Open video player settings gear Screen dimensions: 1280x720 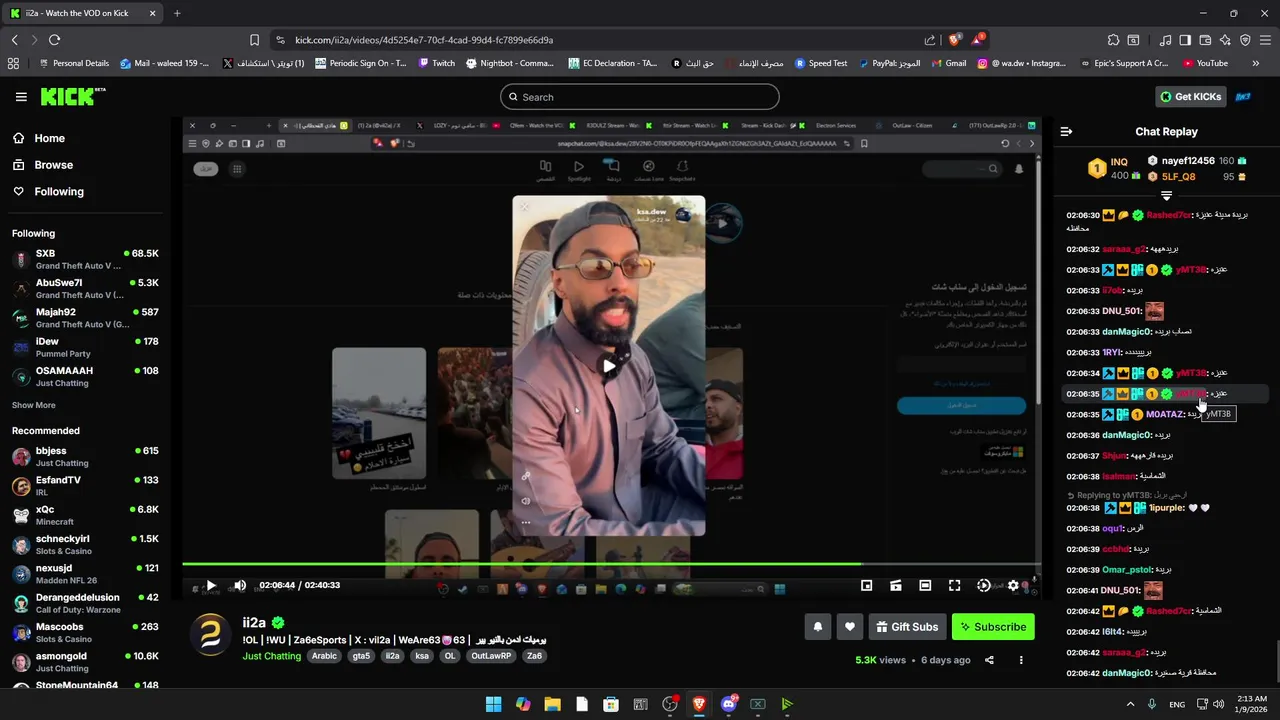point(1013,585)
